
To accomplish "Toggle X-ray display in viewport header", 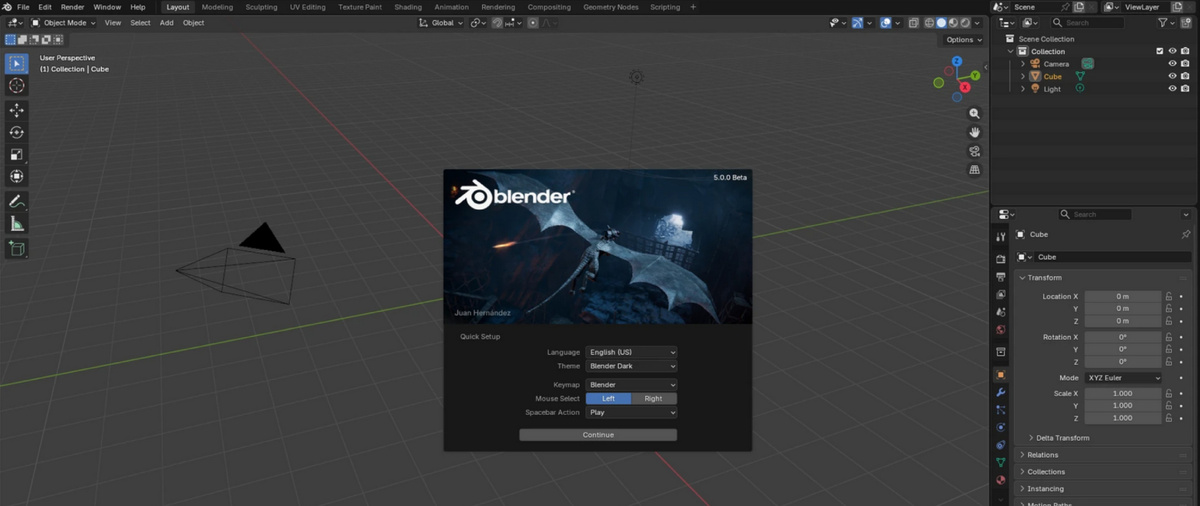I will click(x=915, y=22).
